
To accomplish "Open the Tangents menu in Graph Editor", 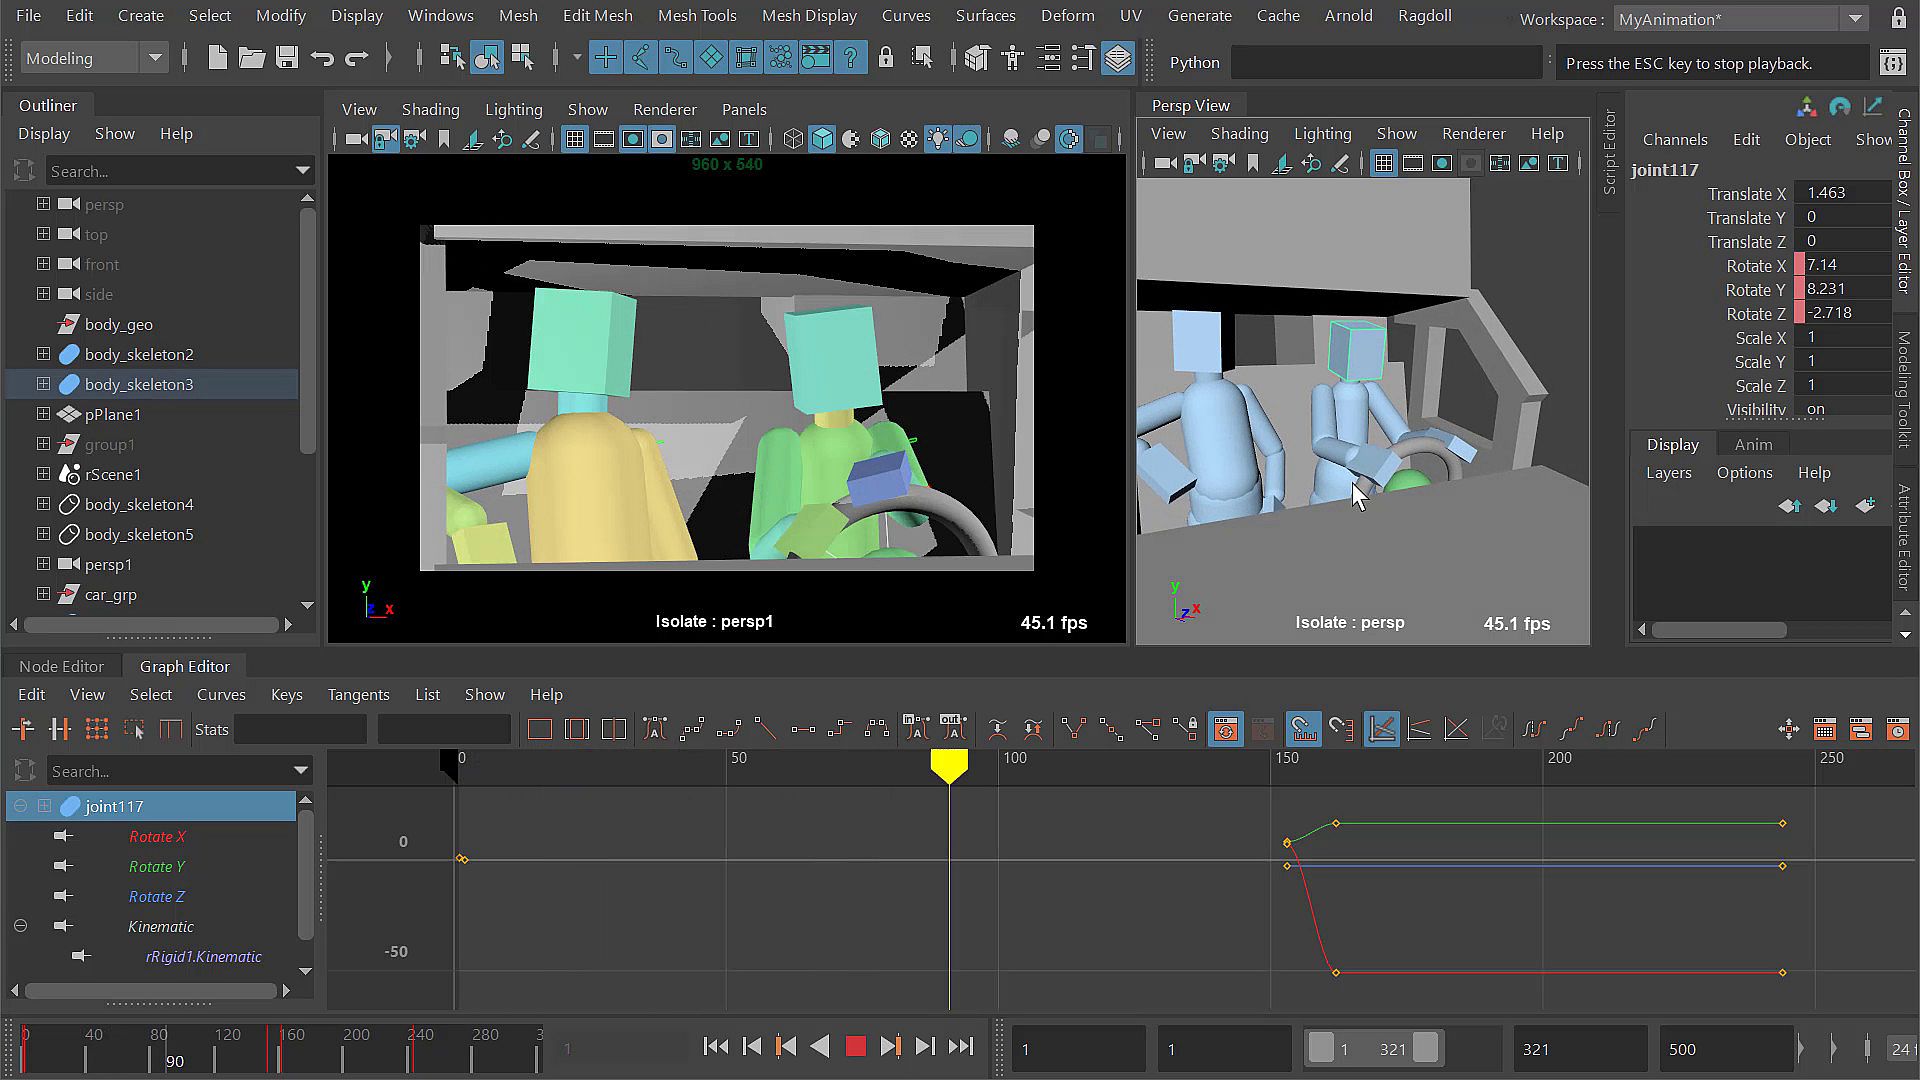I will pos(358,695).
